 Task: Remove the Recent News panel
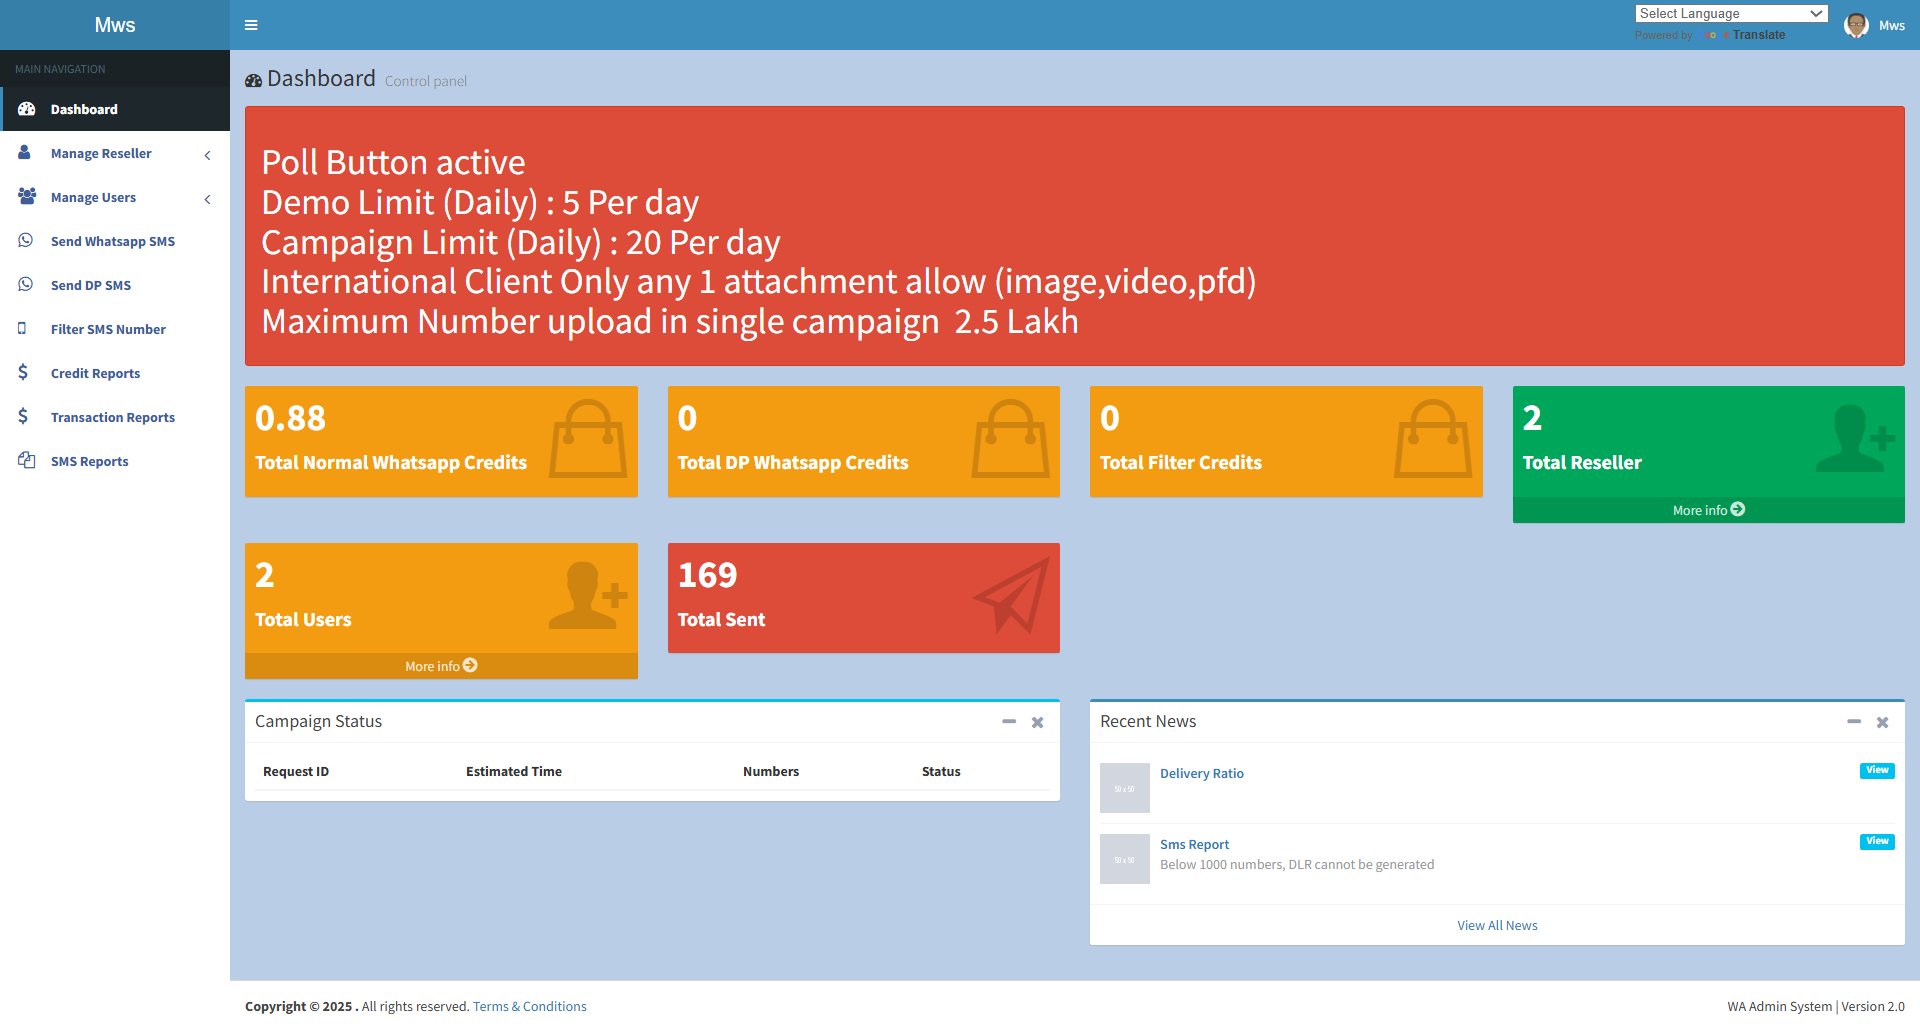pos(1882,722)
